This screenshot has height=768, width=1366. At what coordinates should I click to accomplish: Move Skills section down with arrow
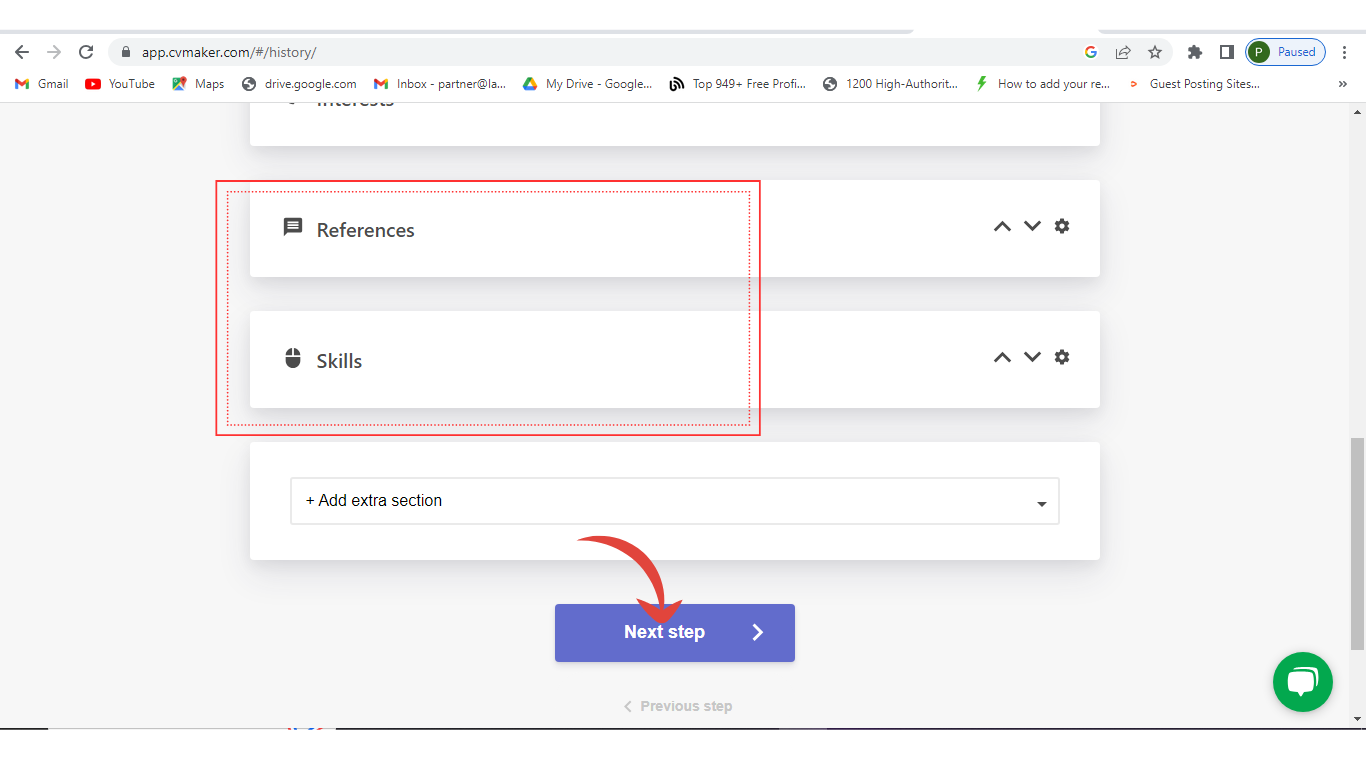[1032, 357]
